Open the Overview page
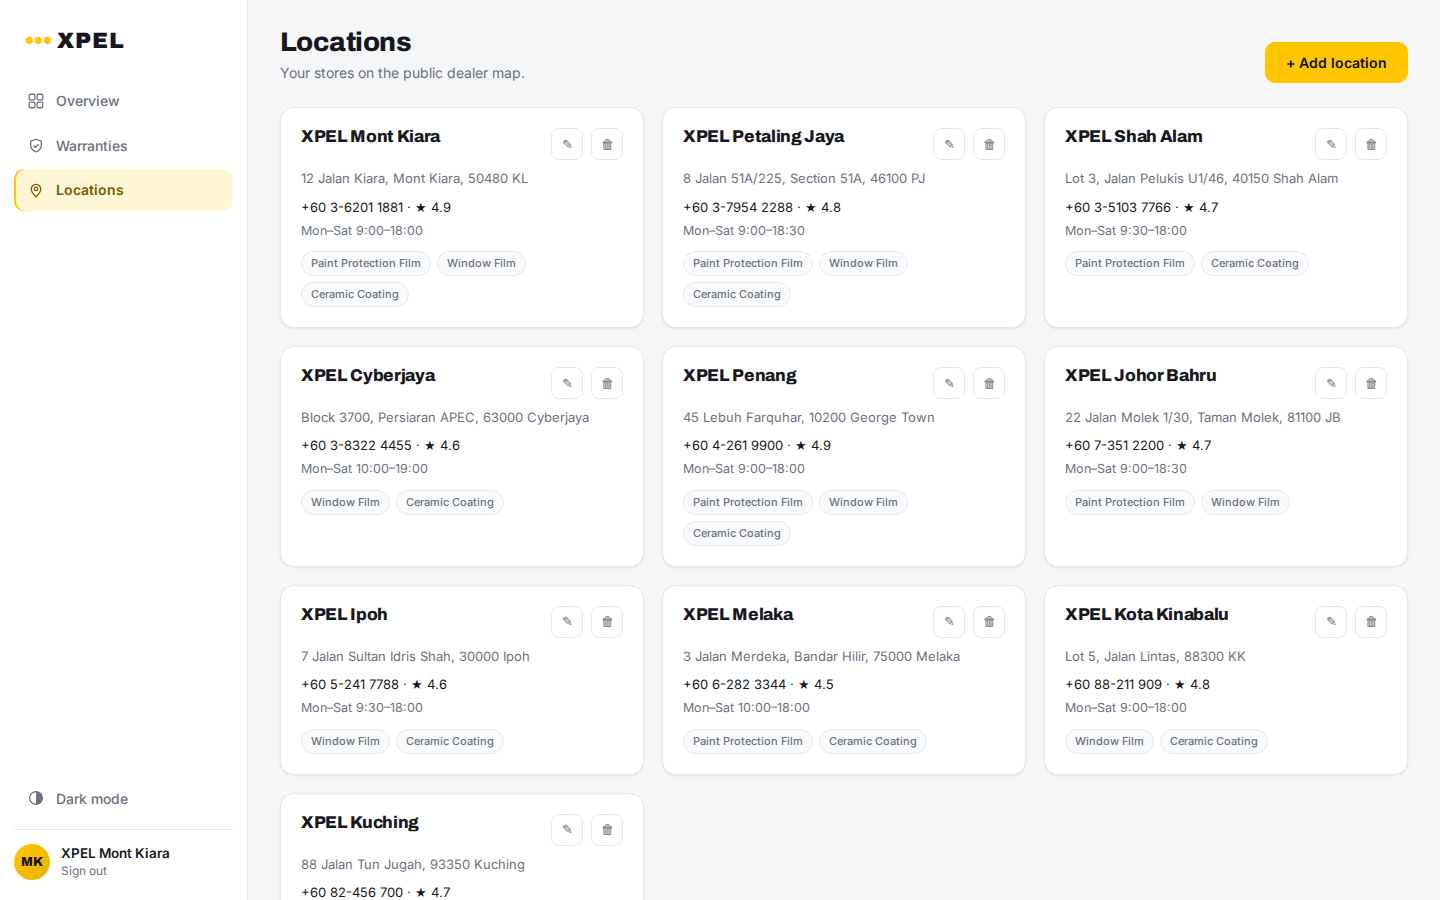This screenshot has height=900, width=1440. tap(123, 101)
